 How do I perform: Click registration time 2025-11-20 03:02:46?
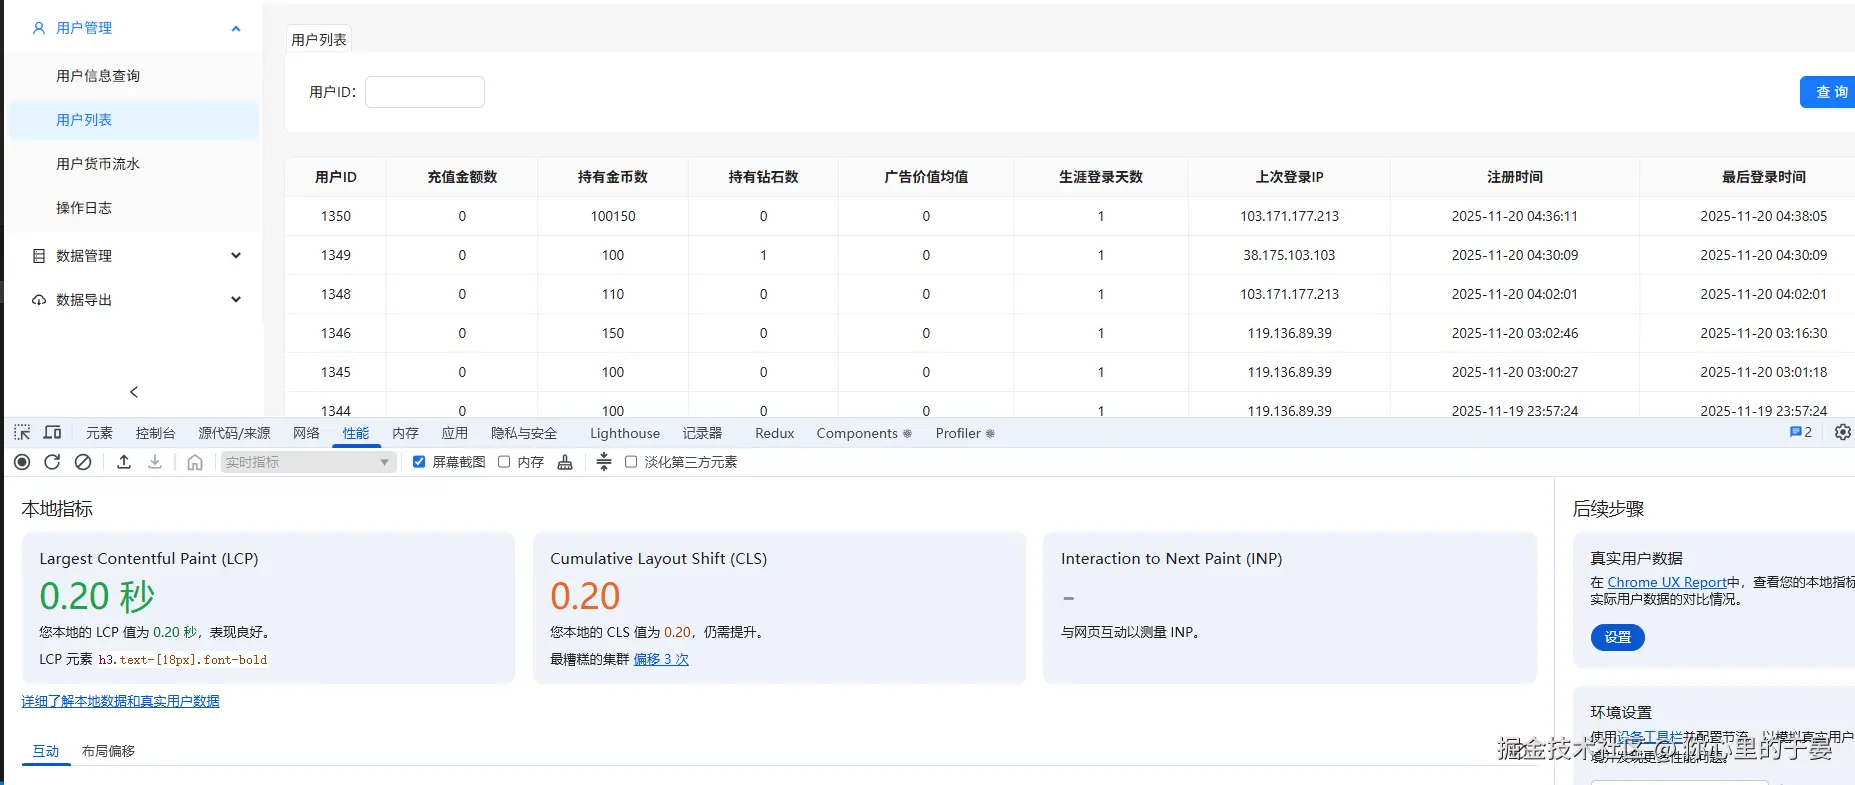coord(1515,333)
